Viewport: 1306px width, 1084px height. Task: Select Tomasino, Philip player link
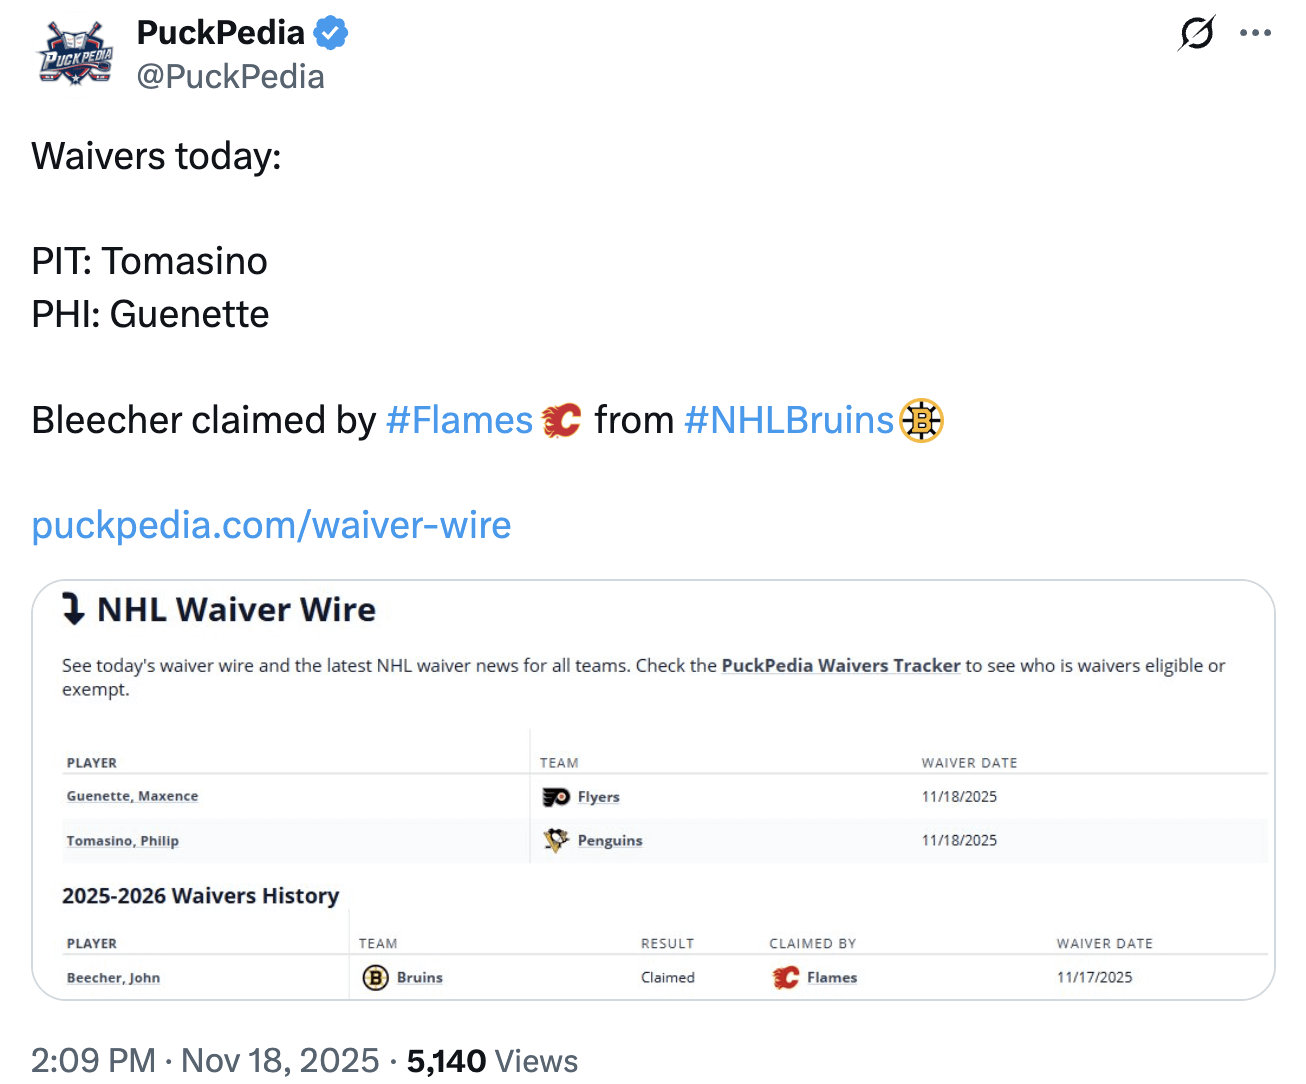click(x=122, y=841)
